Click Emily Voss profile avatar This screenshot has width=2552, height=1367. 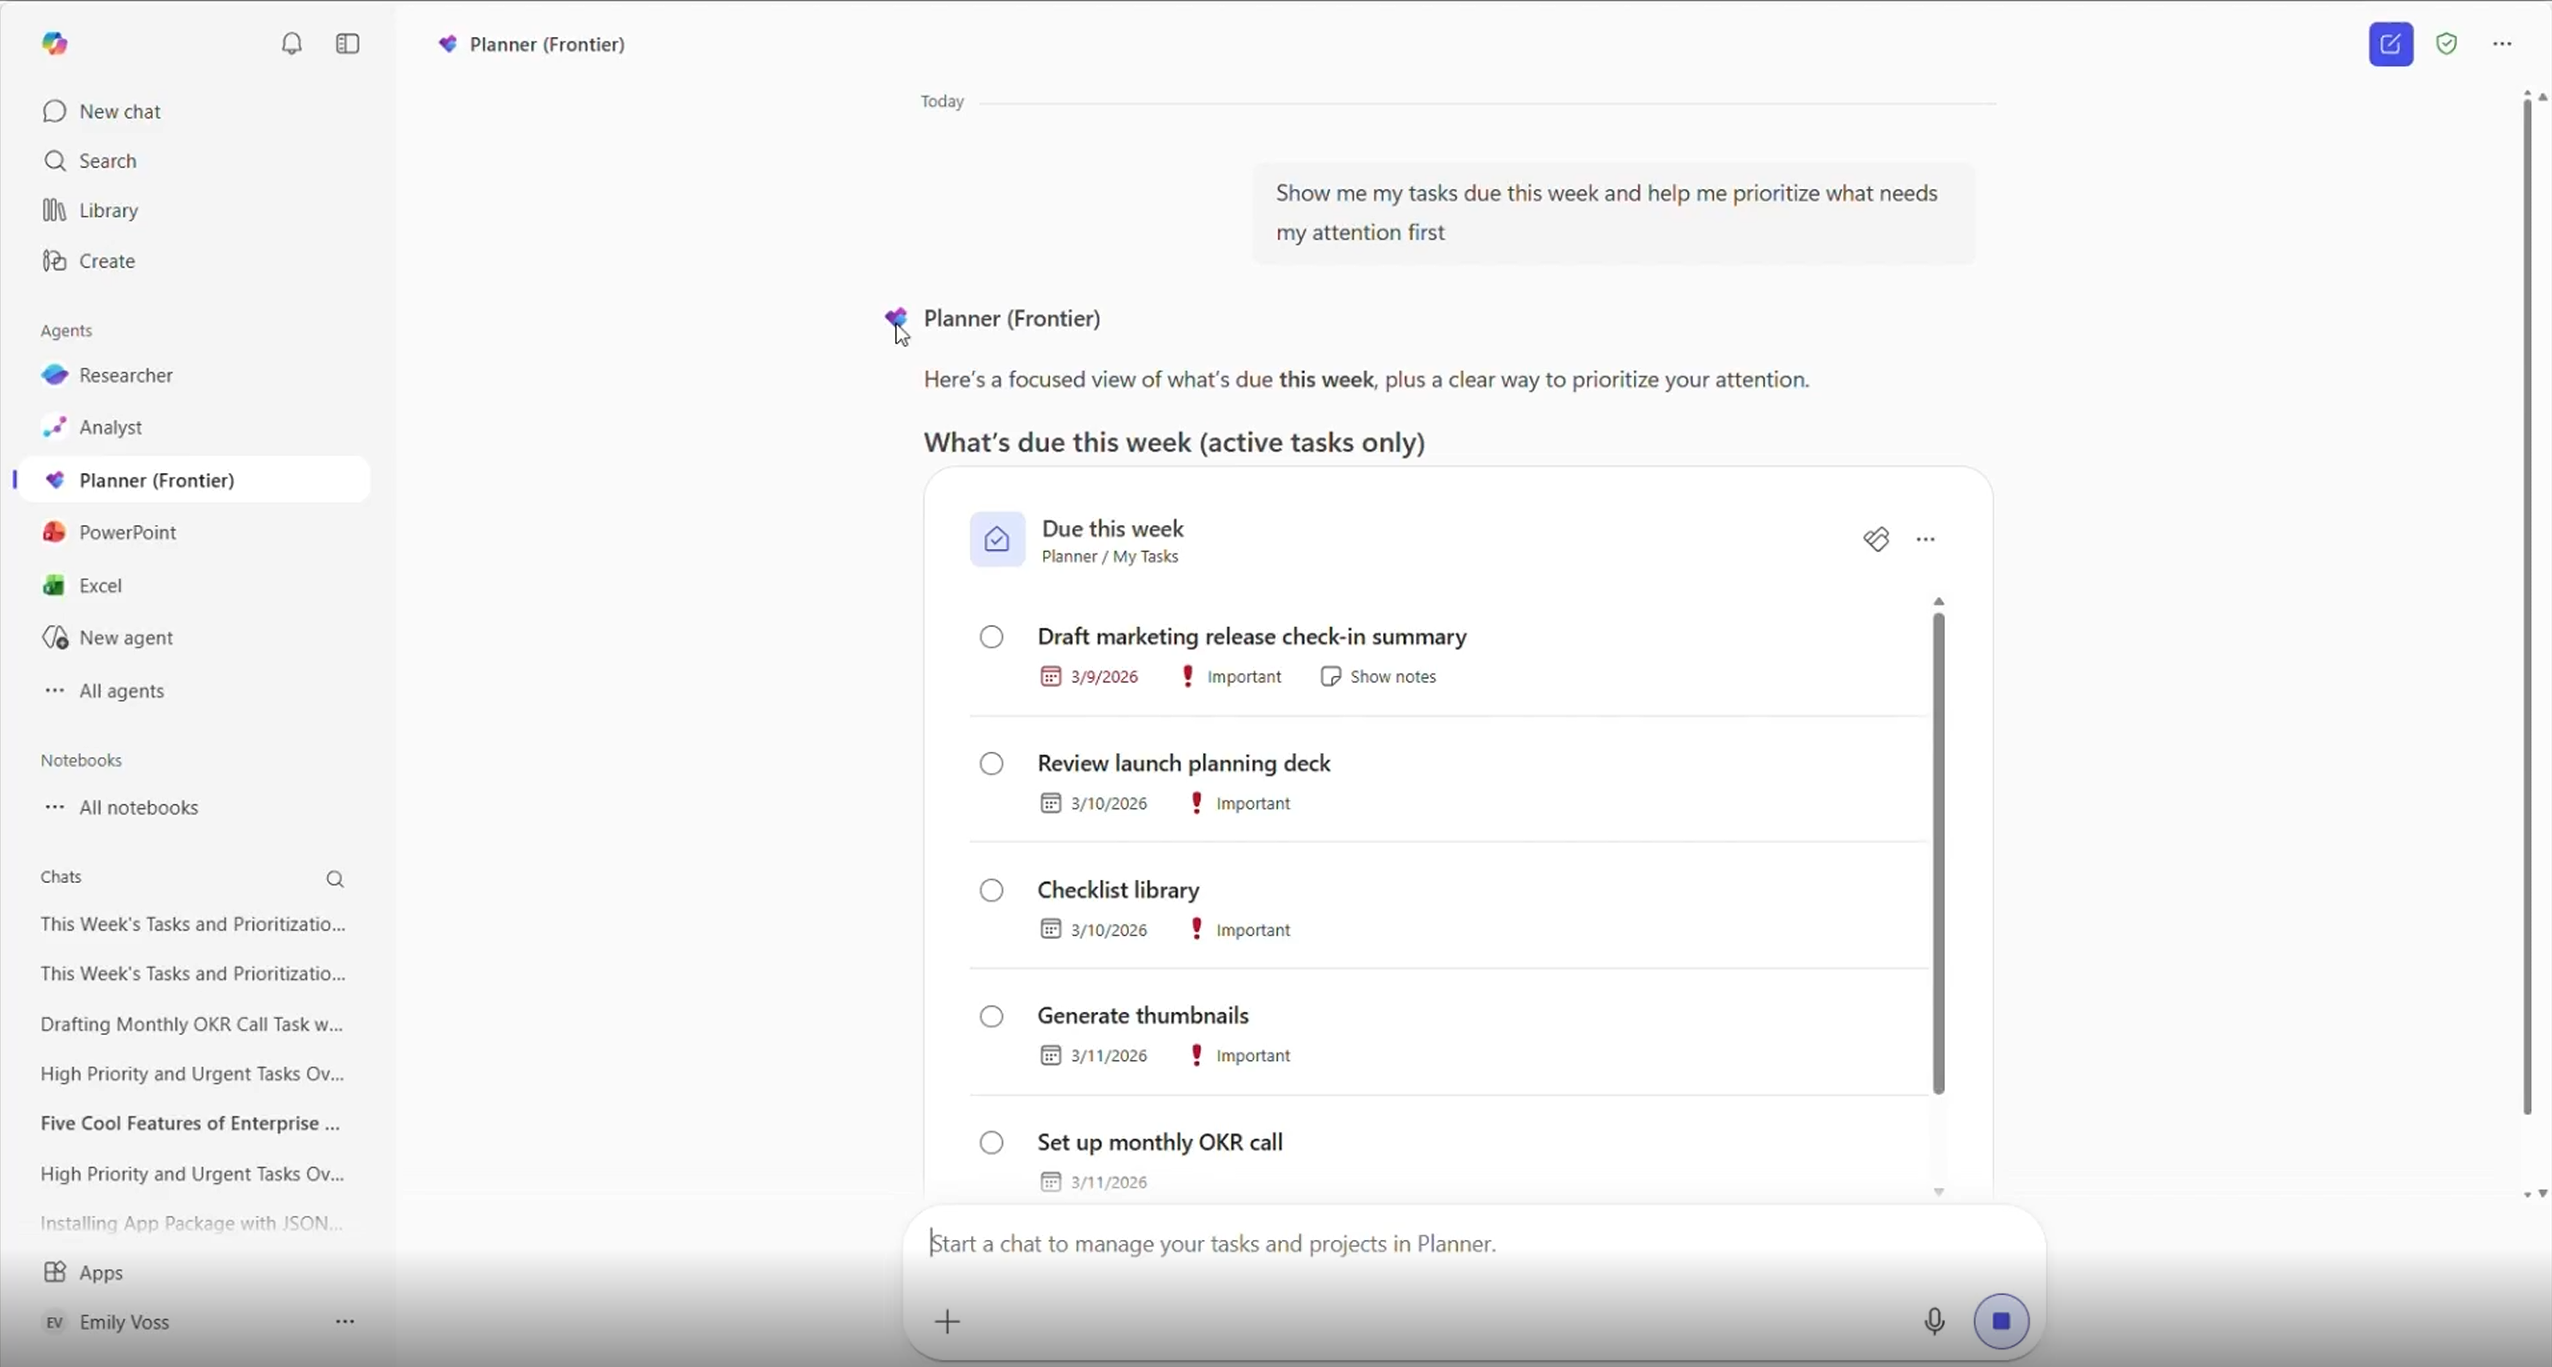click(54, 1322)
